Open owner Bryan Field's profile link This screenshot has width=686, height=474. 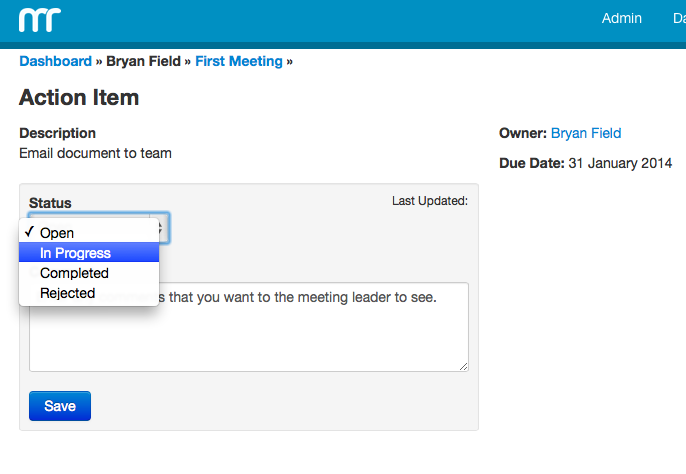pyautogui.click(x=585, y=133)
